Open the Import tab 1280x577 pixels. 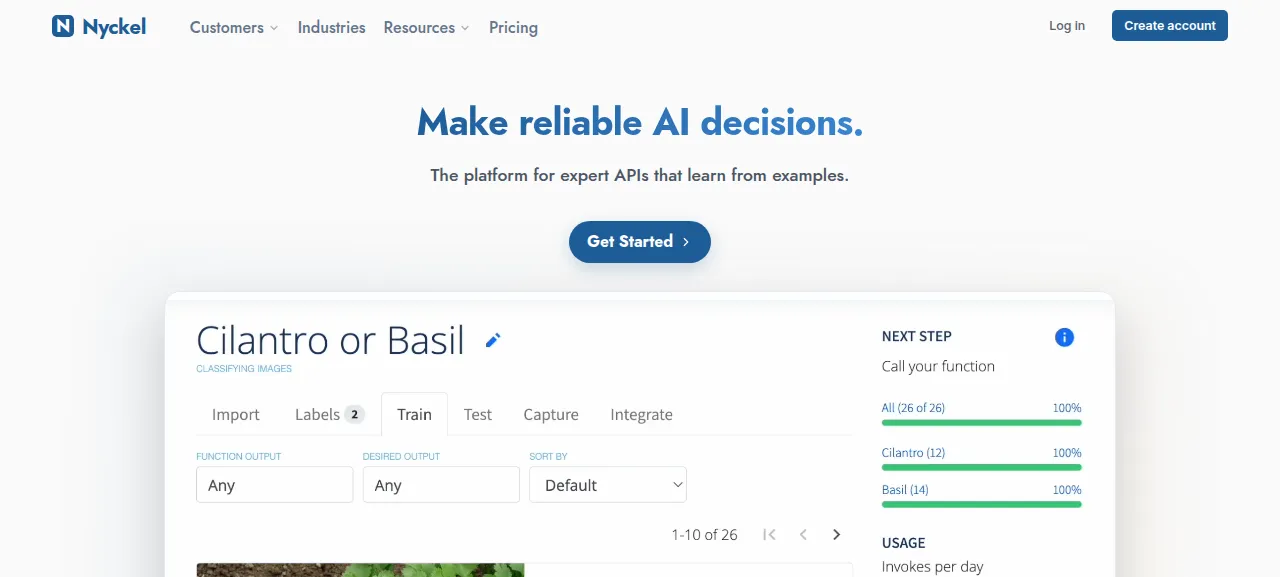[236, 414]
